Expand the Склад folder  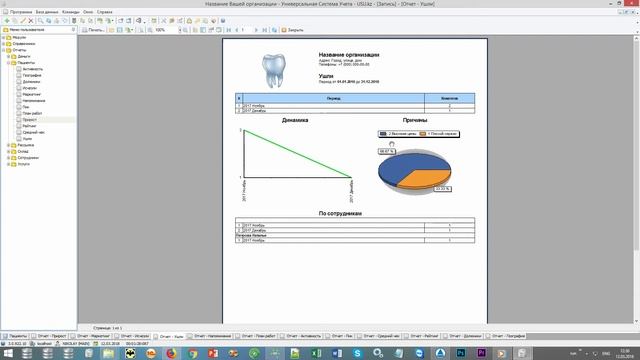[9, 151]
